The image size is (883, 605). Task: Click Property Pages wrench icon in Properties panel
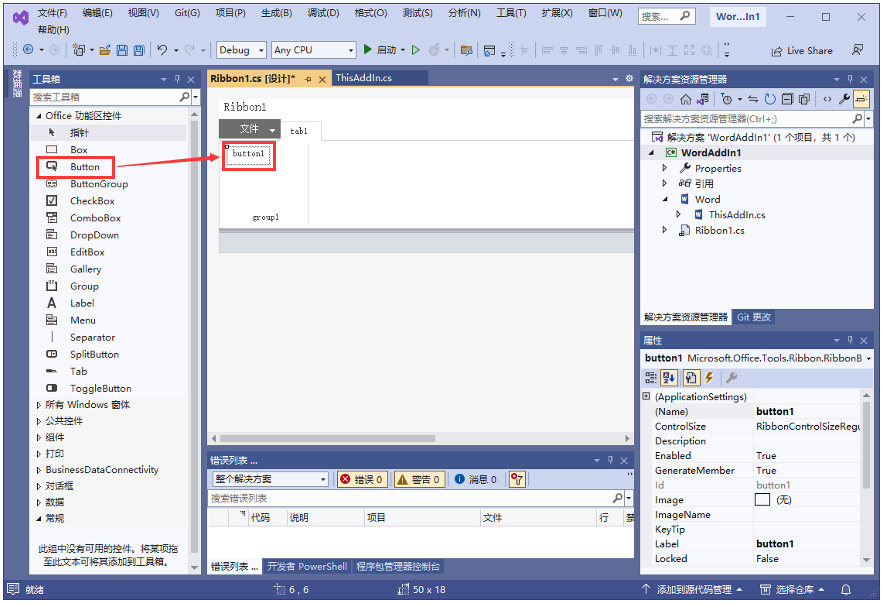pyautogui.click(x=732, y=377)
